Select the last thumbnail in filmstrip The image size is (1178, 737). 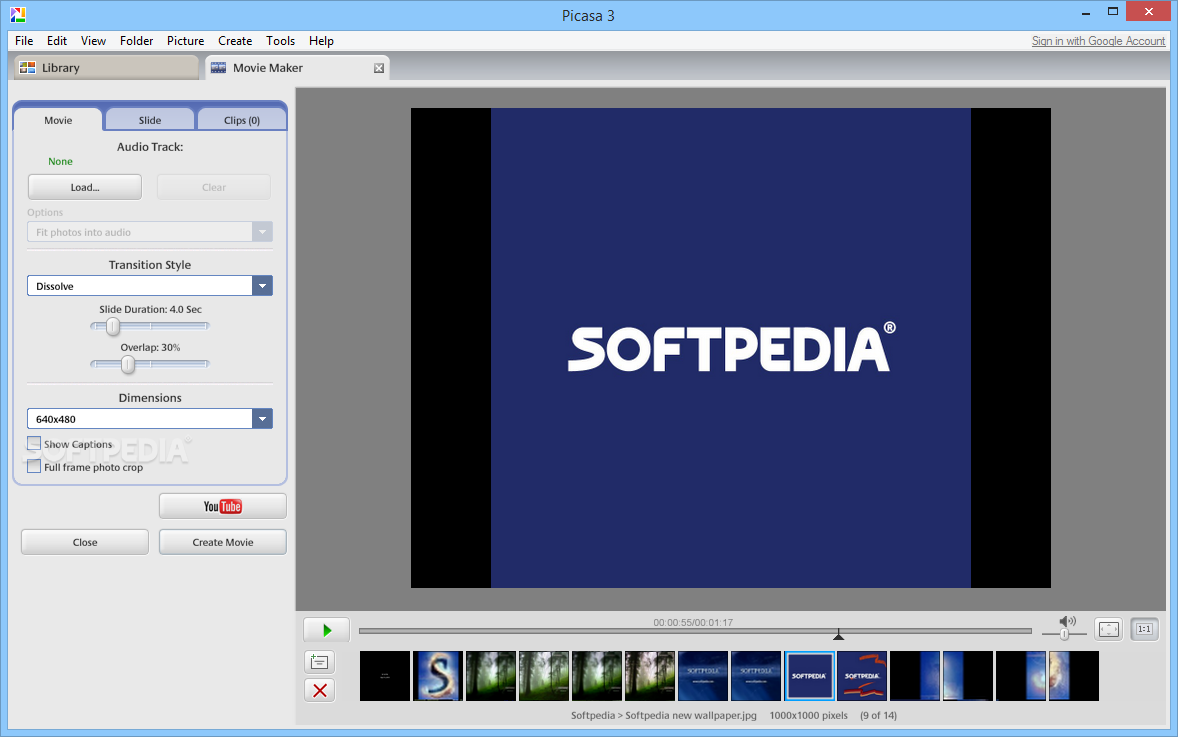pyautogui.click(x=1074, y=676)
